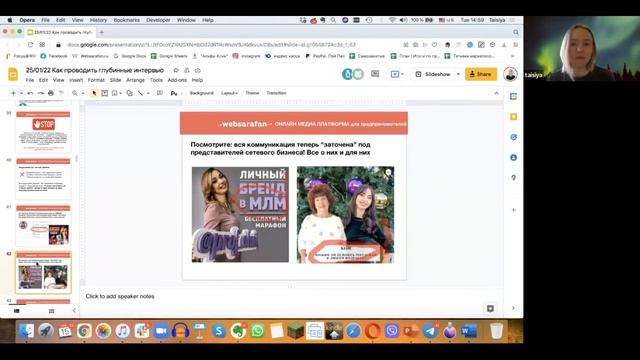Open Spotlight search in menu bar
The image size is (640, 360).
333,20
